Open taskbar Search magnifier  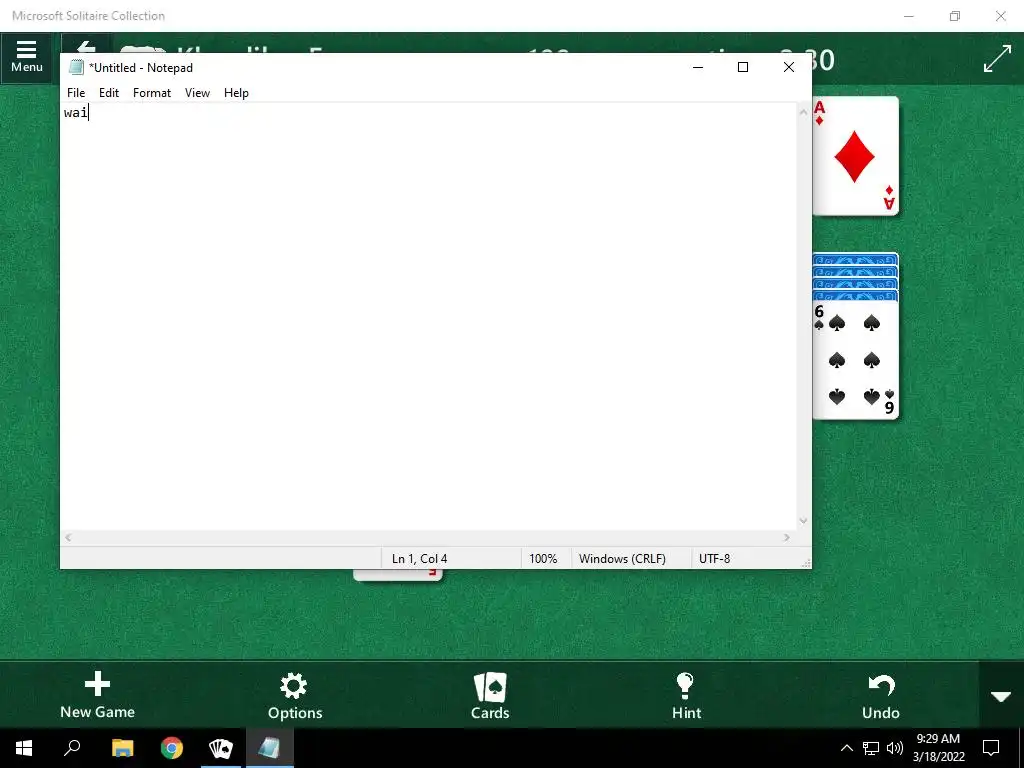pyautogui.click(x=72, y=748)
